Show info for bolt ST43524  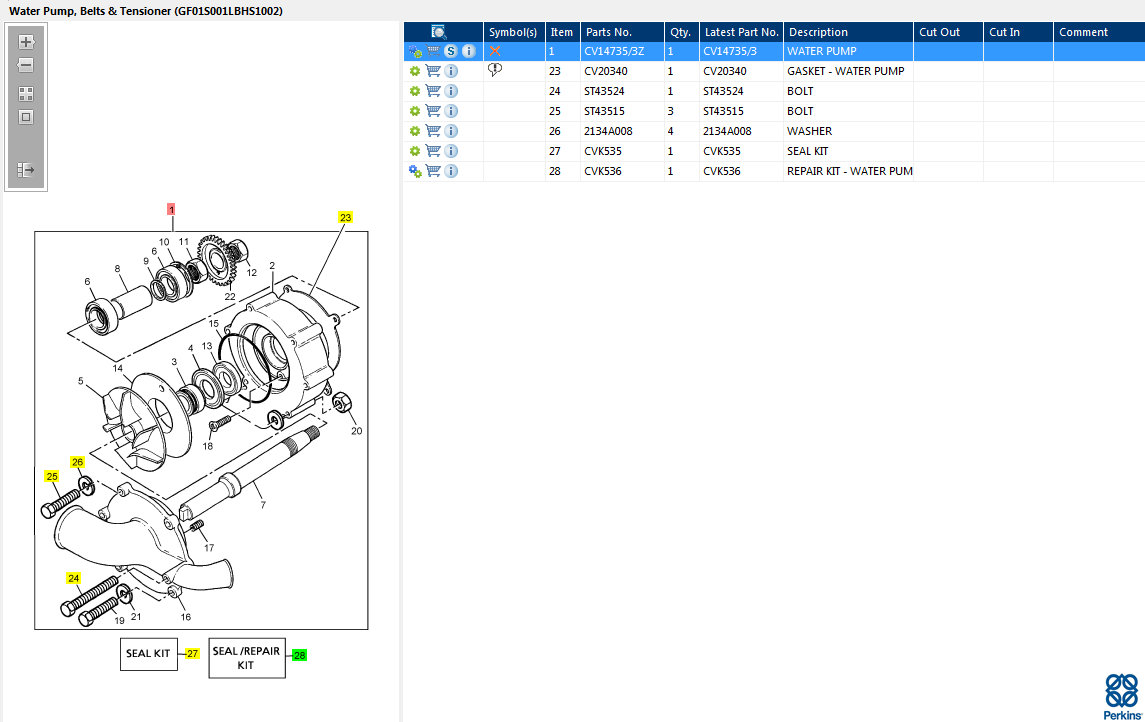451,91
